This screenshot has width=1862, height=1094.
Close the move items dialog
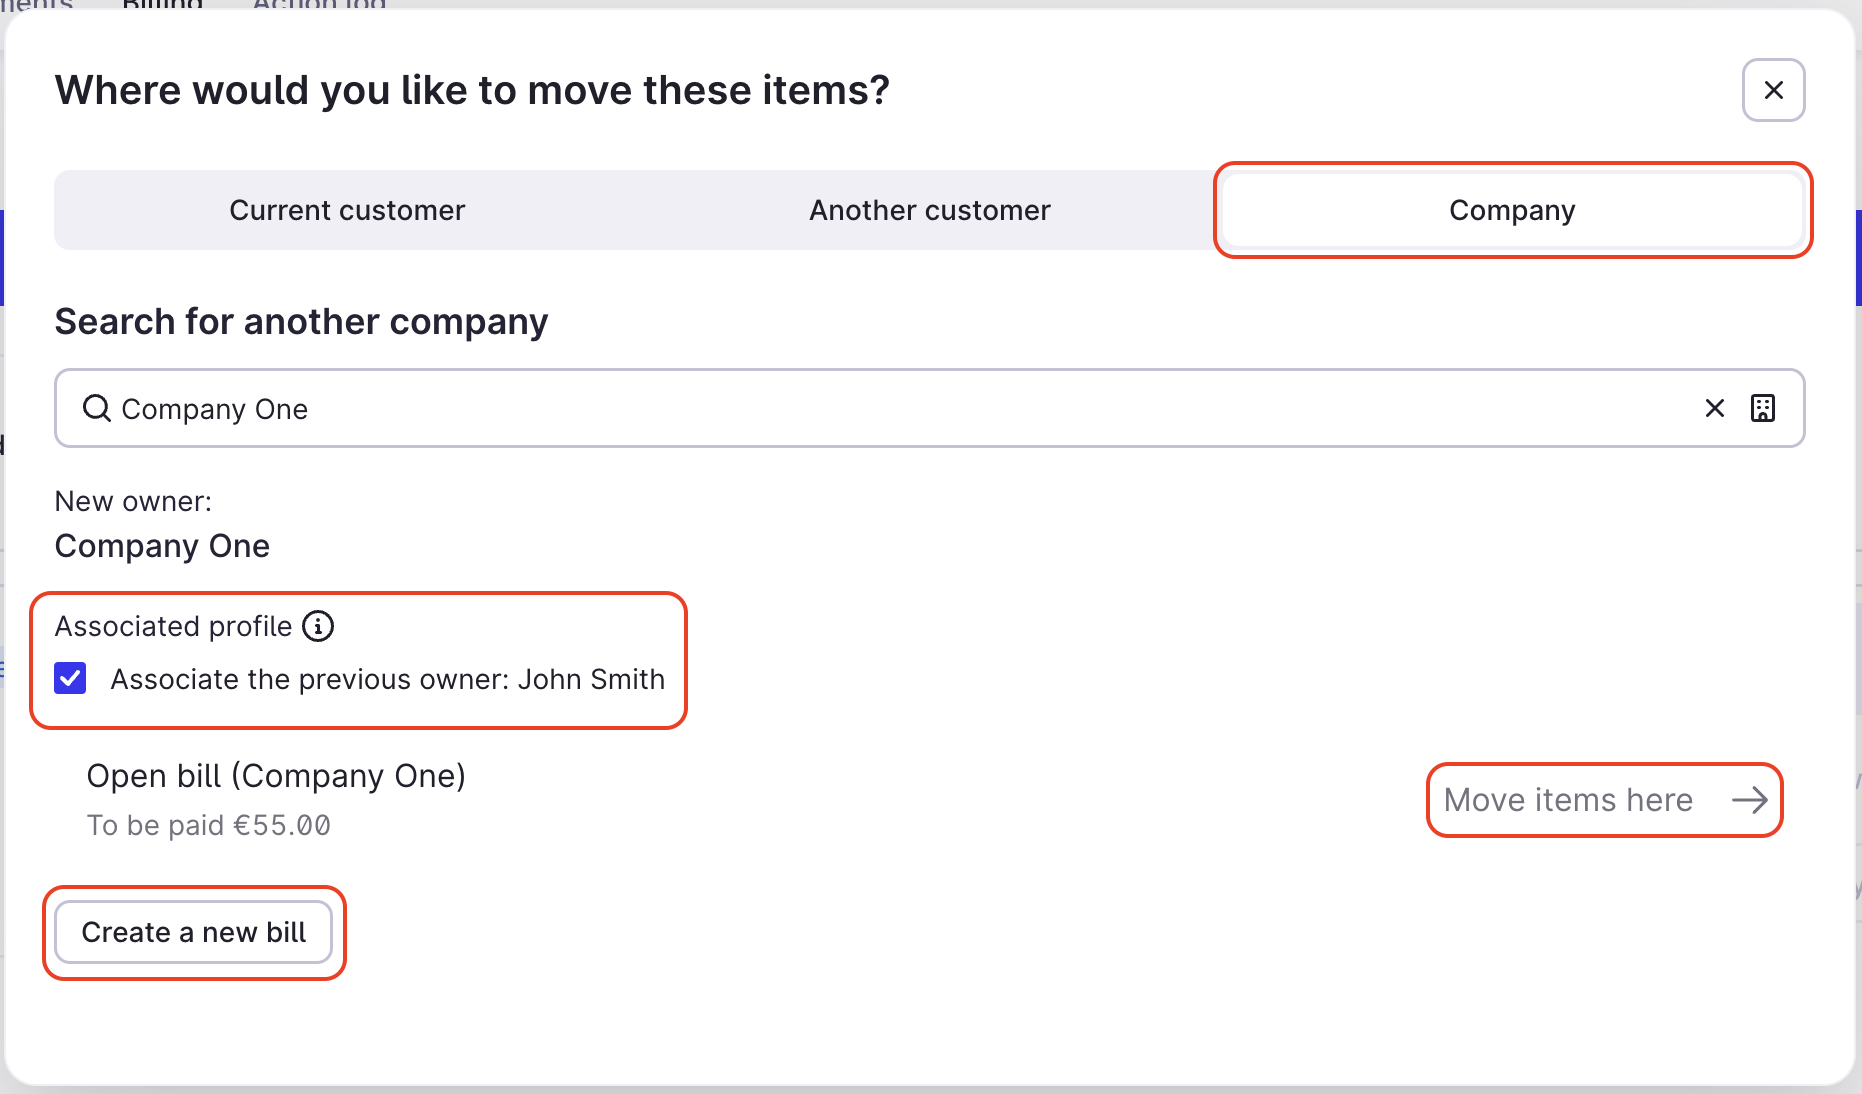(1773, 90)
